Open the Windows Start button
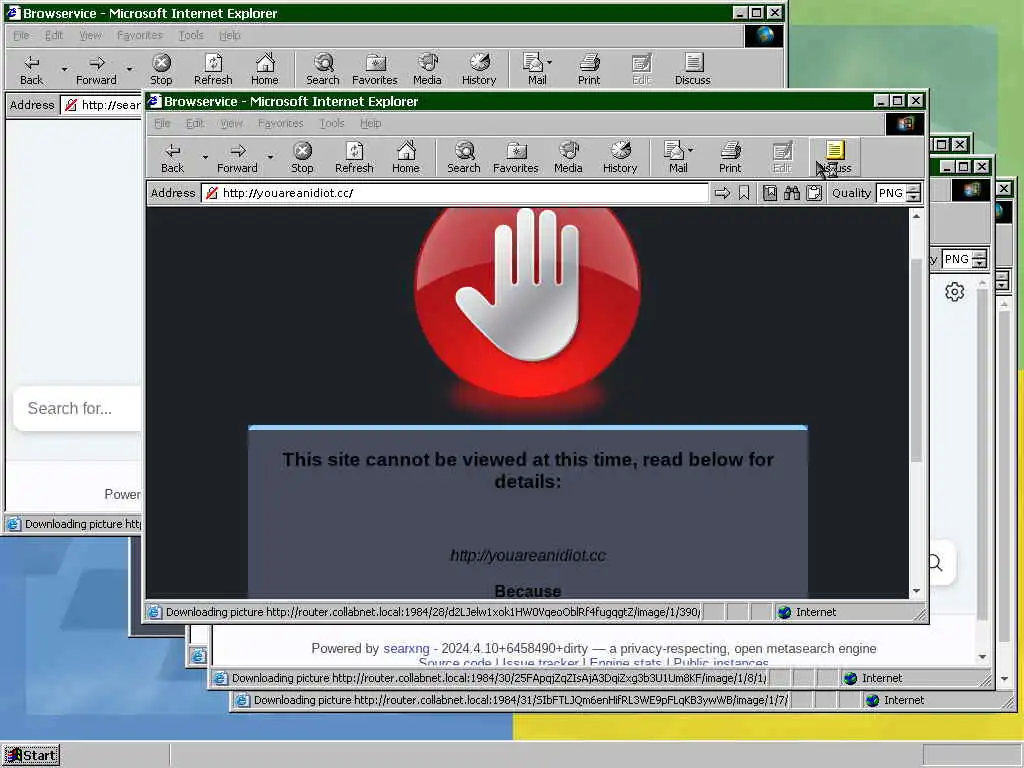This screenshot has width=1024, height=768. (31, 756)
